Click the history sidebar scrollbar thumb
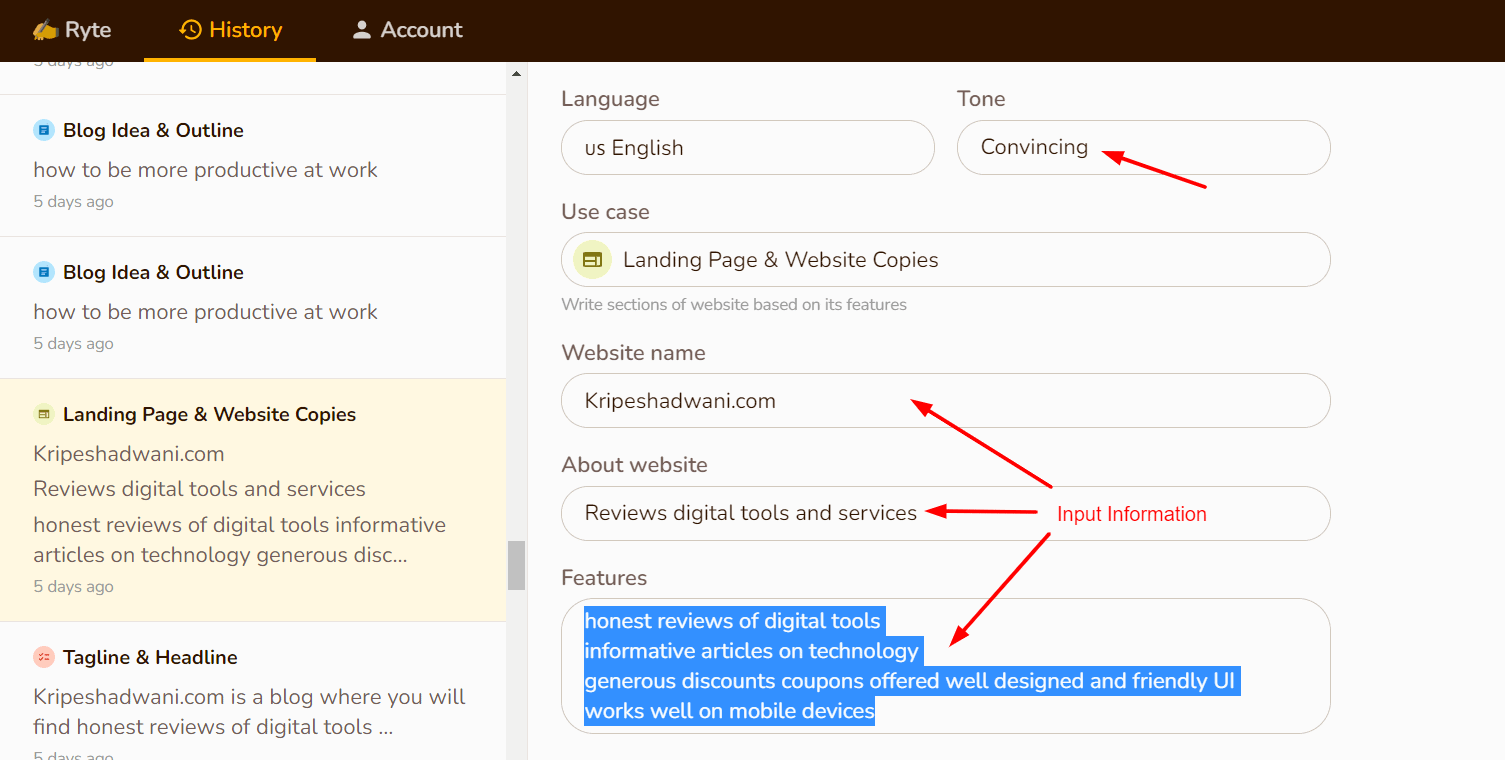Viewport: 1505px width, 760px height. (x=516, y=565)
